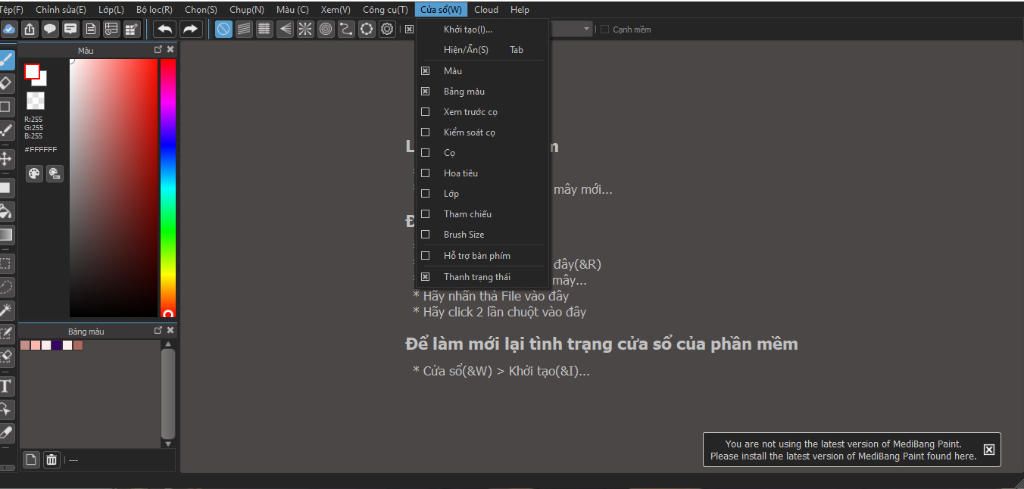Open the Bộ lọc(R) menu

point(155,10)
